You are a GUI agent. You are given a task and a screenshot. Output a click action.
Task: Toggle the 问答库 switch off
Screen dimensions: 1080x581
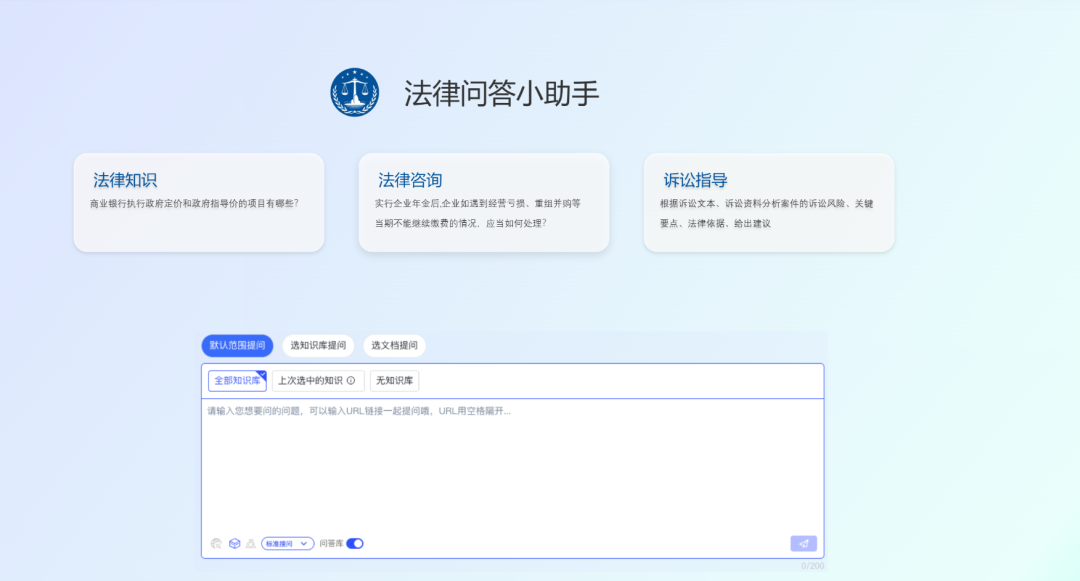[355, 543]
